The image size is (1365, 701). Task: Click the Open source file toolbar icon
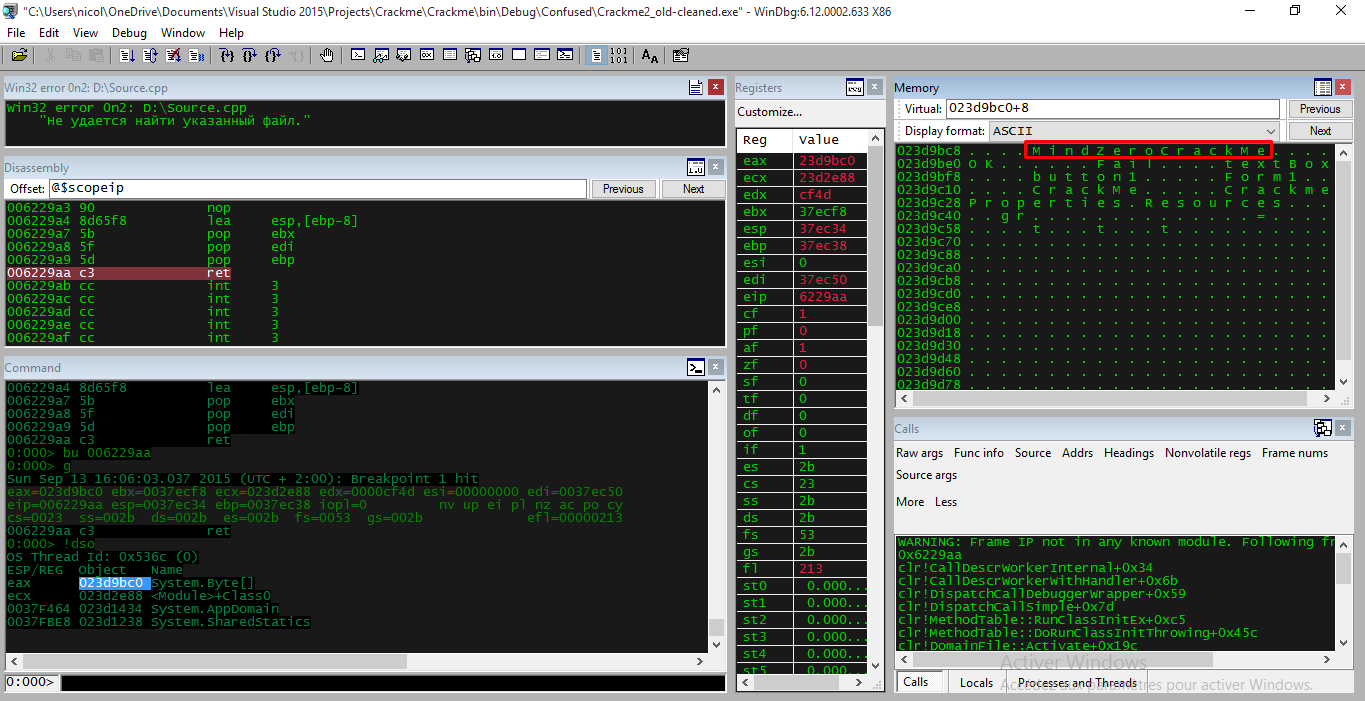19,56
